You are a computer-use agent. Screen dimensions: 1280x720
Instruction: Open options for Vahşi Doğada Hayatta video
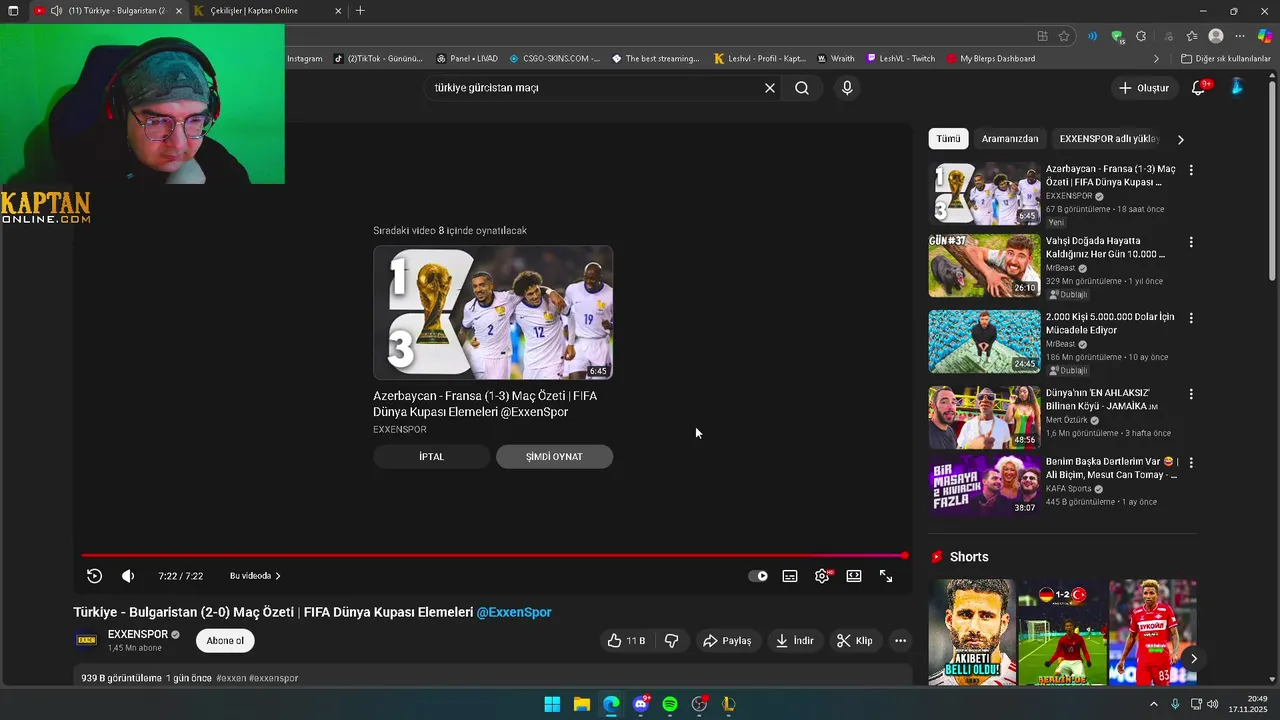[1190, 242]
